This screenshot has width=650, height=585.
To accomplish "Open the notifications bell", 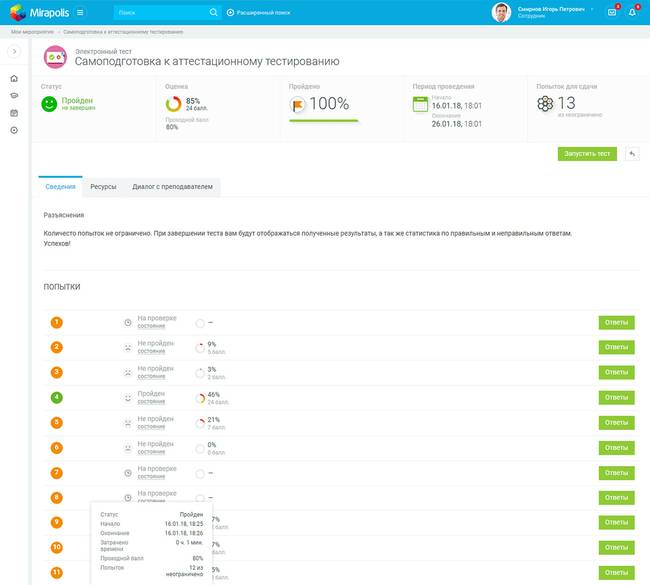I will tap(632, 12).
